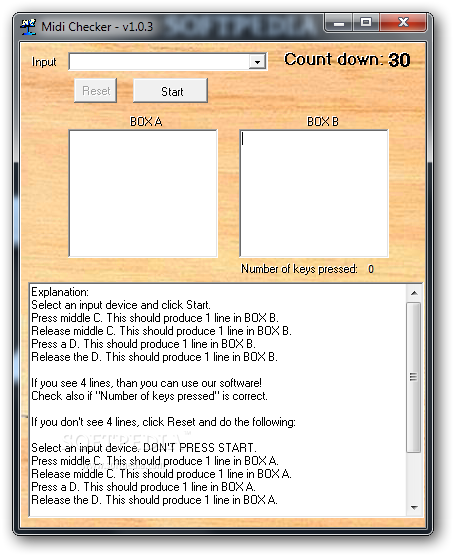Click the explanation vertical scrollbar thumb
The width and height of the screenshot is (454, 556).
414,377
